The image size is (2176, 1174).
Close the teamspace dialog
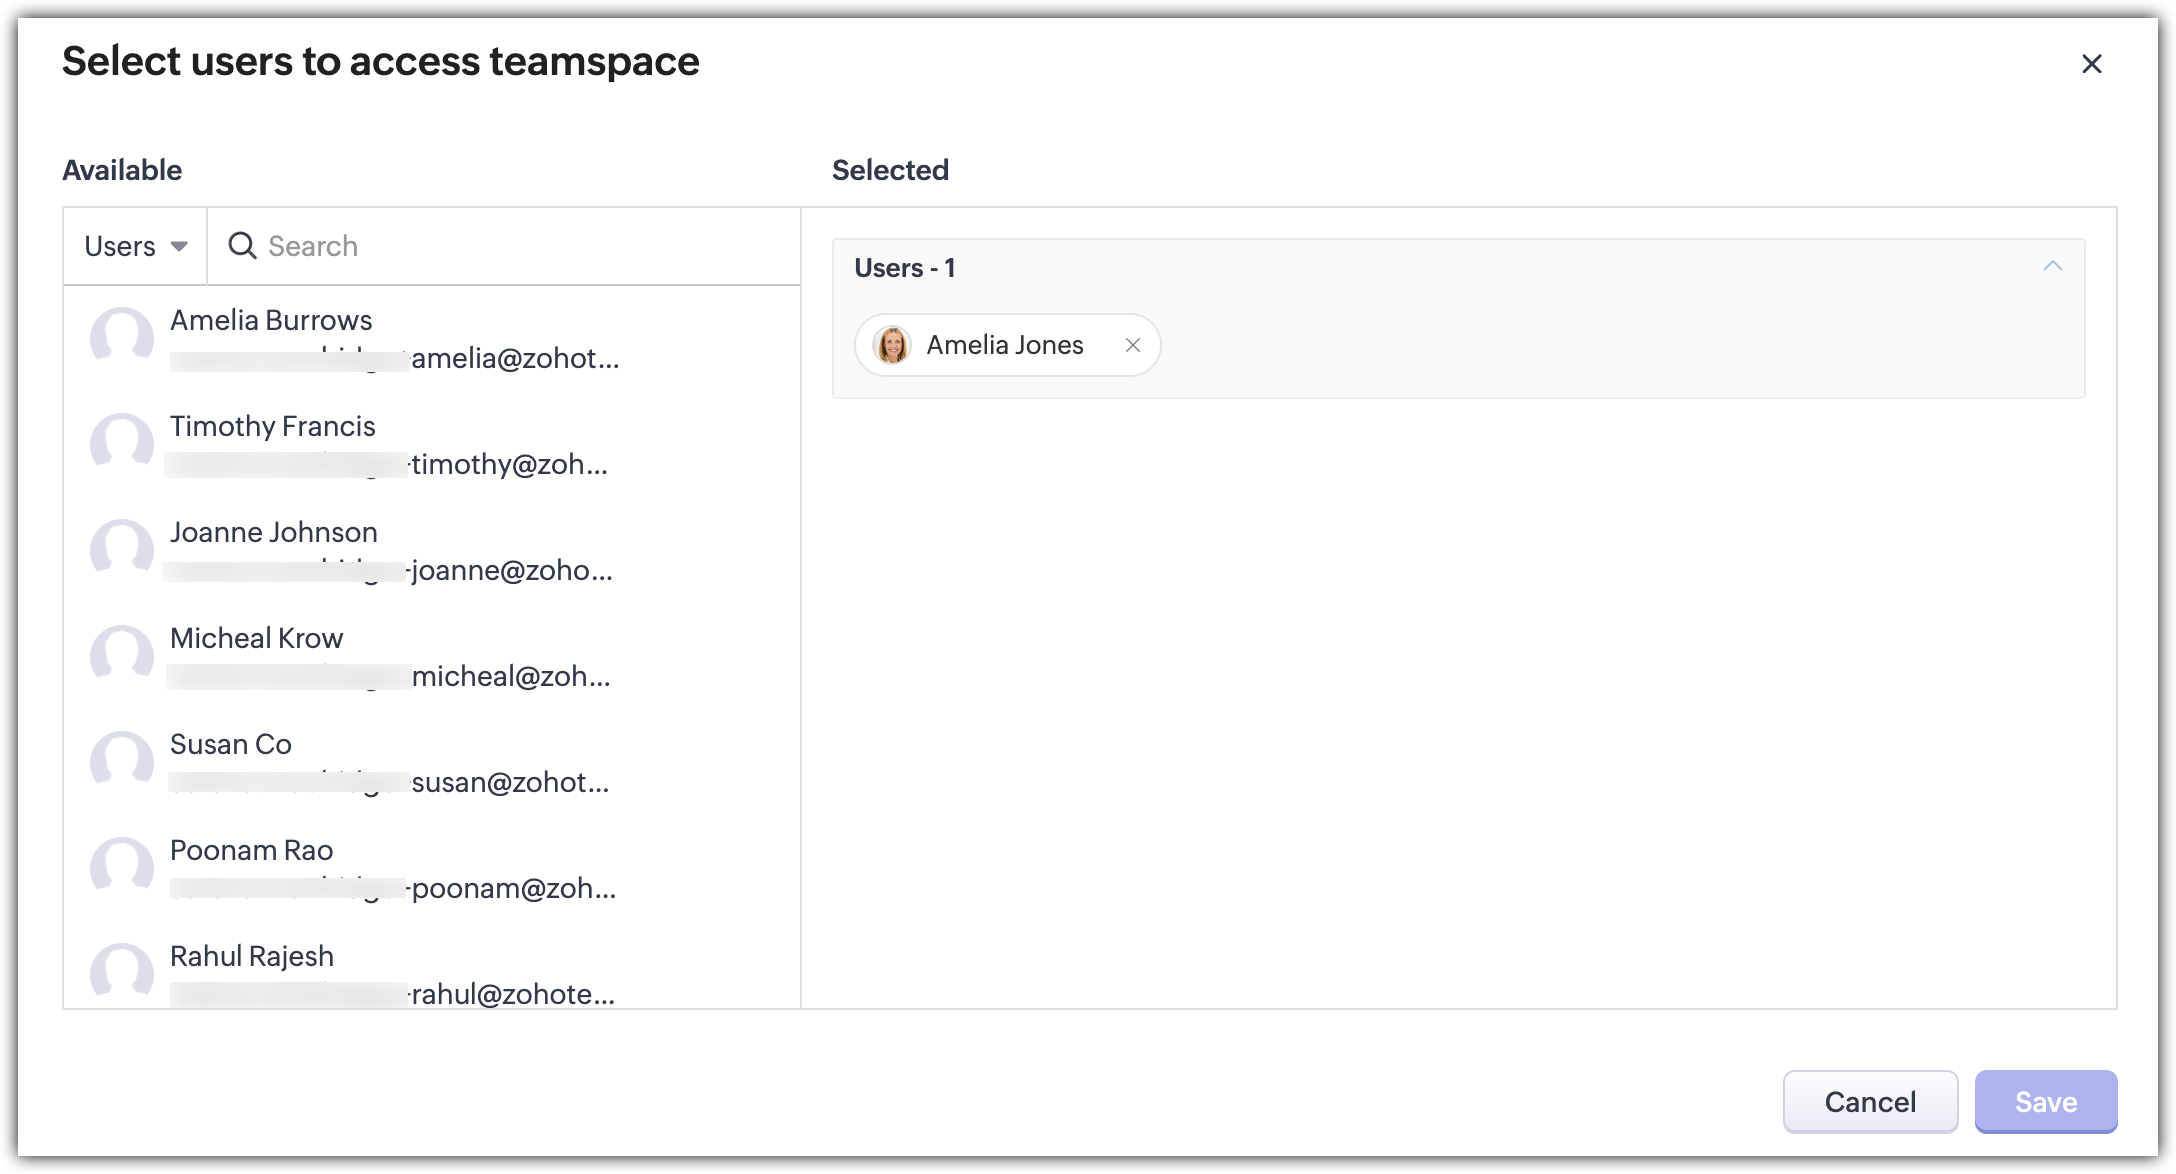(x=2091, y=64)
